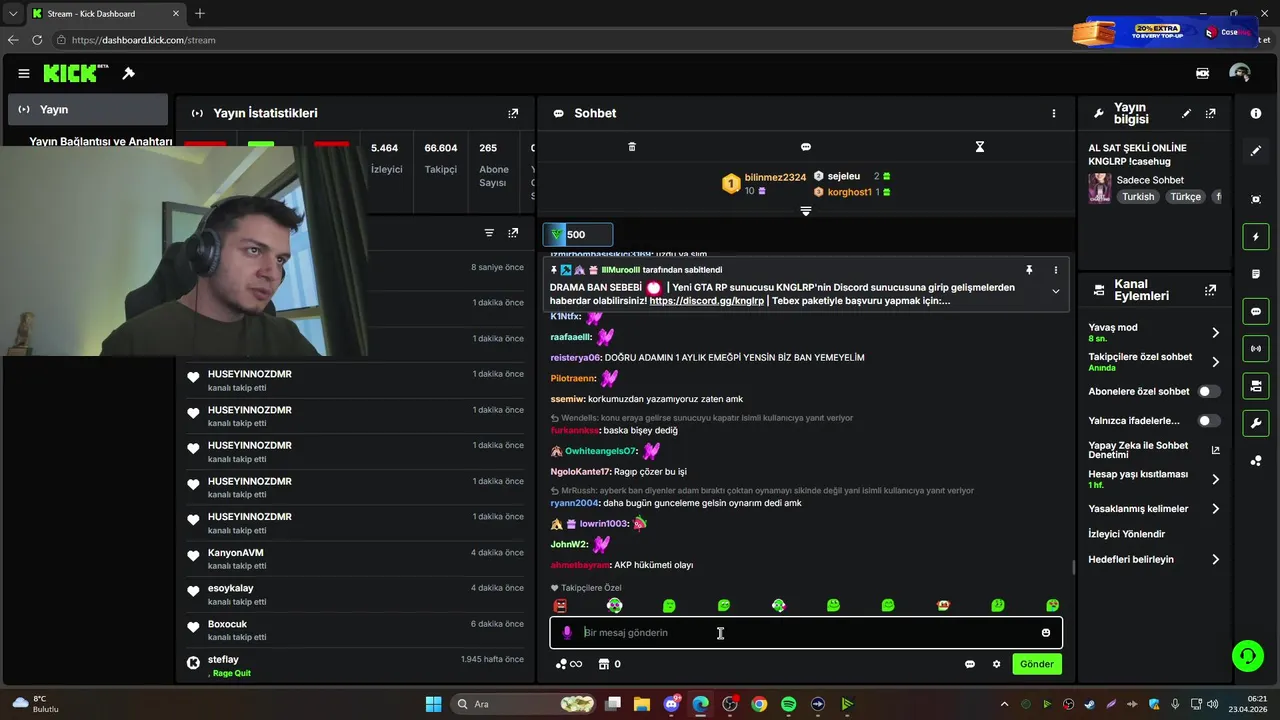Click İzleyici Yönlendir option
1280x720 pixels.
pos(1127,534)
